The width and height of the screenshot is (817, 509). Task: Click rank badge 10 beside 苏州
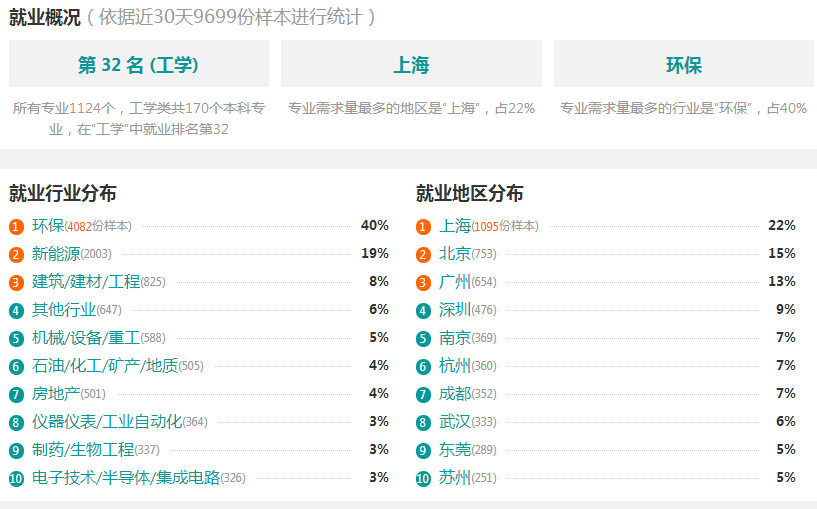tap(423, 479)
